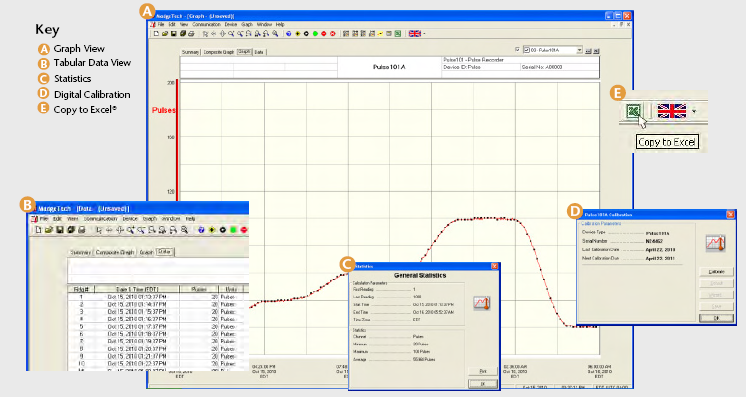Click Copy to Excel icon in callout
This screenshot has height=397, width=746.
[633, 111]
